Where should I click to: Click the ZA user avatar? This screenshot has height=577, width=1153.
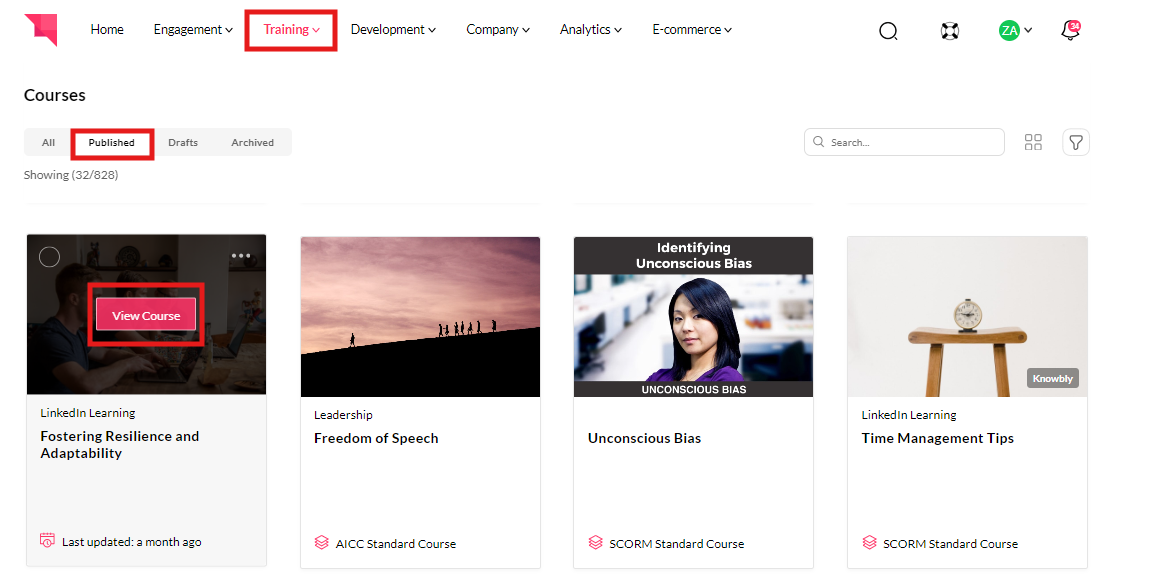tap(1009, 30)
